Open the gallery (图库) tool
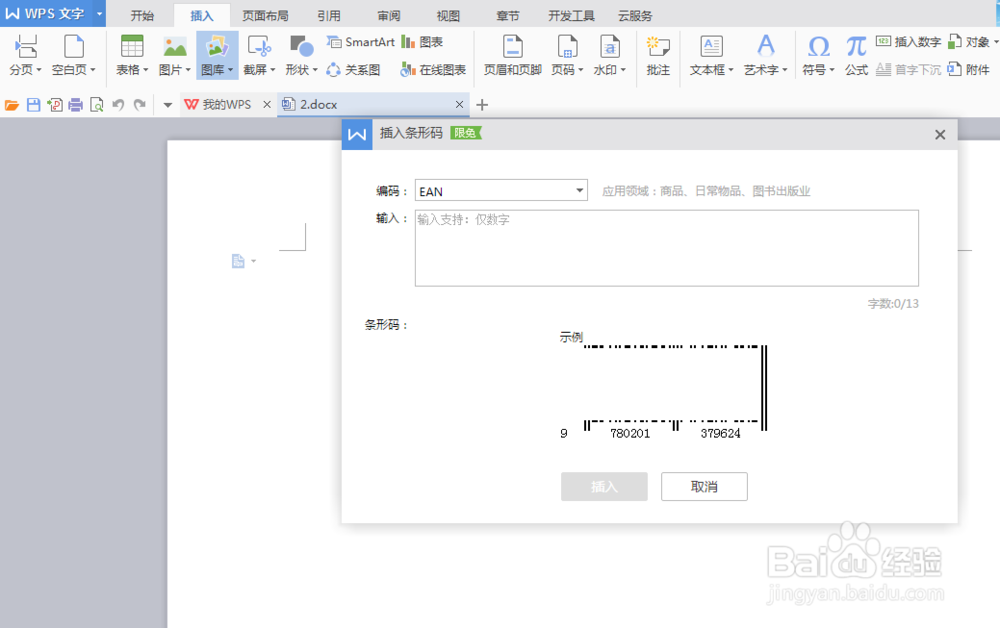 pyautogui.click(x=217, y=55)
